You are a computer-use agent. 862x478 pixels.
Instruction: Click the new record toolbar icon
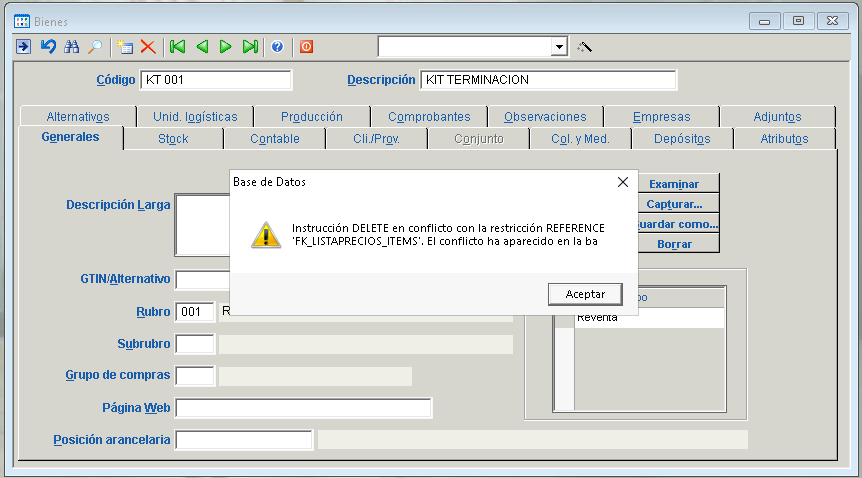[125, 47]
